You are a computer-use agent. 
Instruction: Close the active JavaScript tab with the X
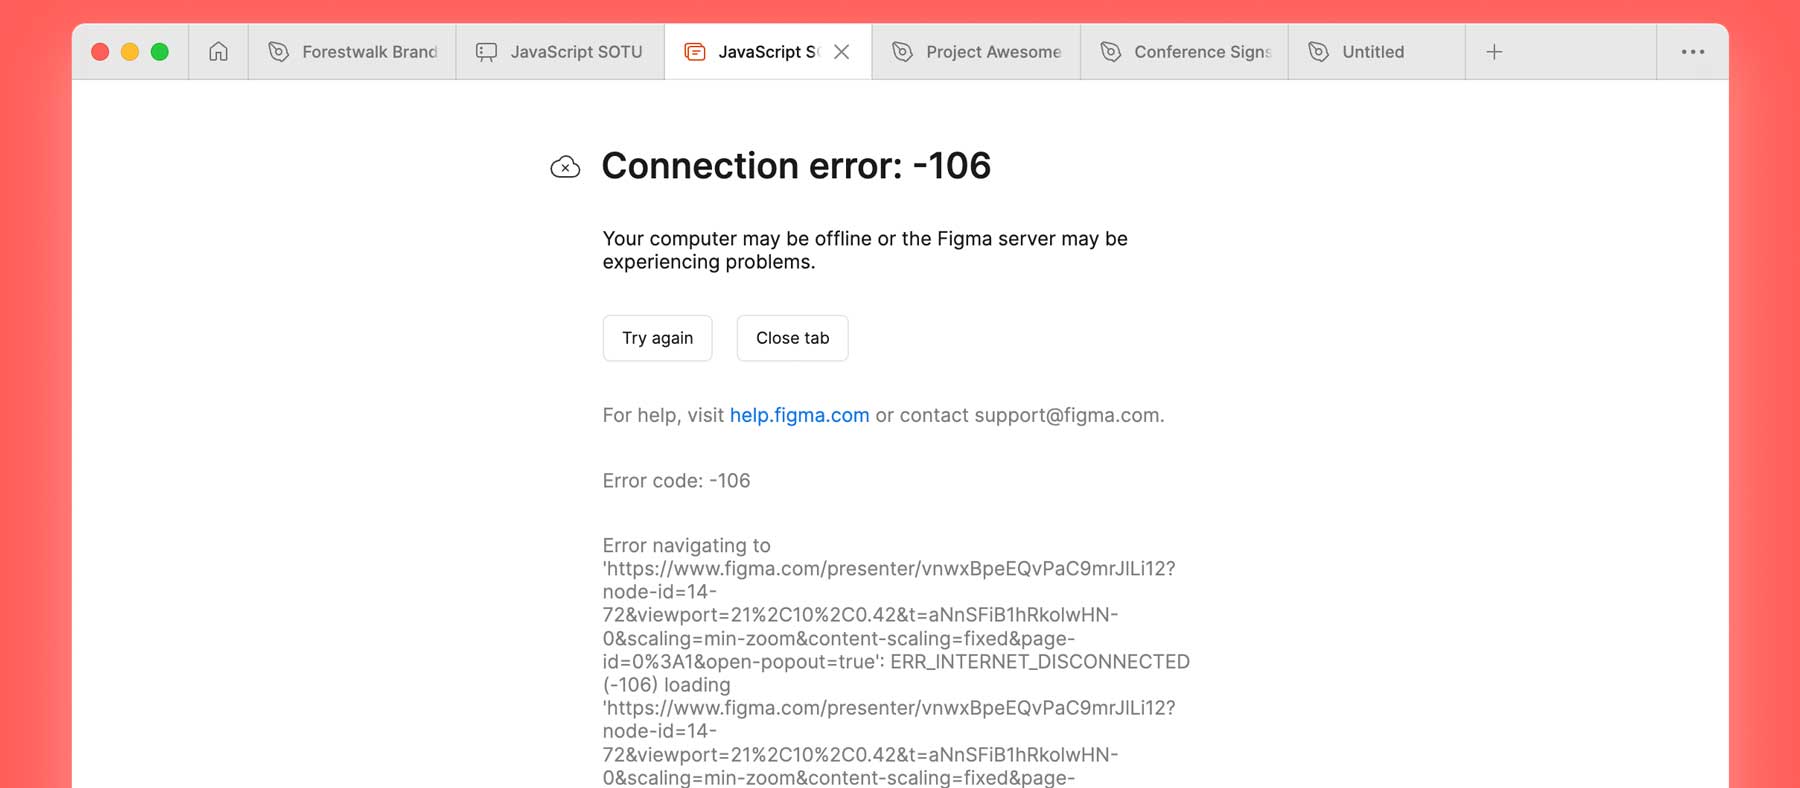(842, 52)
